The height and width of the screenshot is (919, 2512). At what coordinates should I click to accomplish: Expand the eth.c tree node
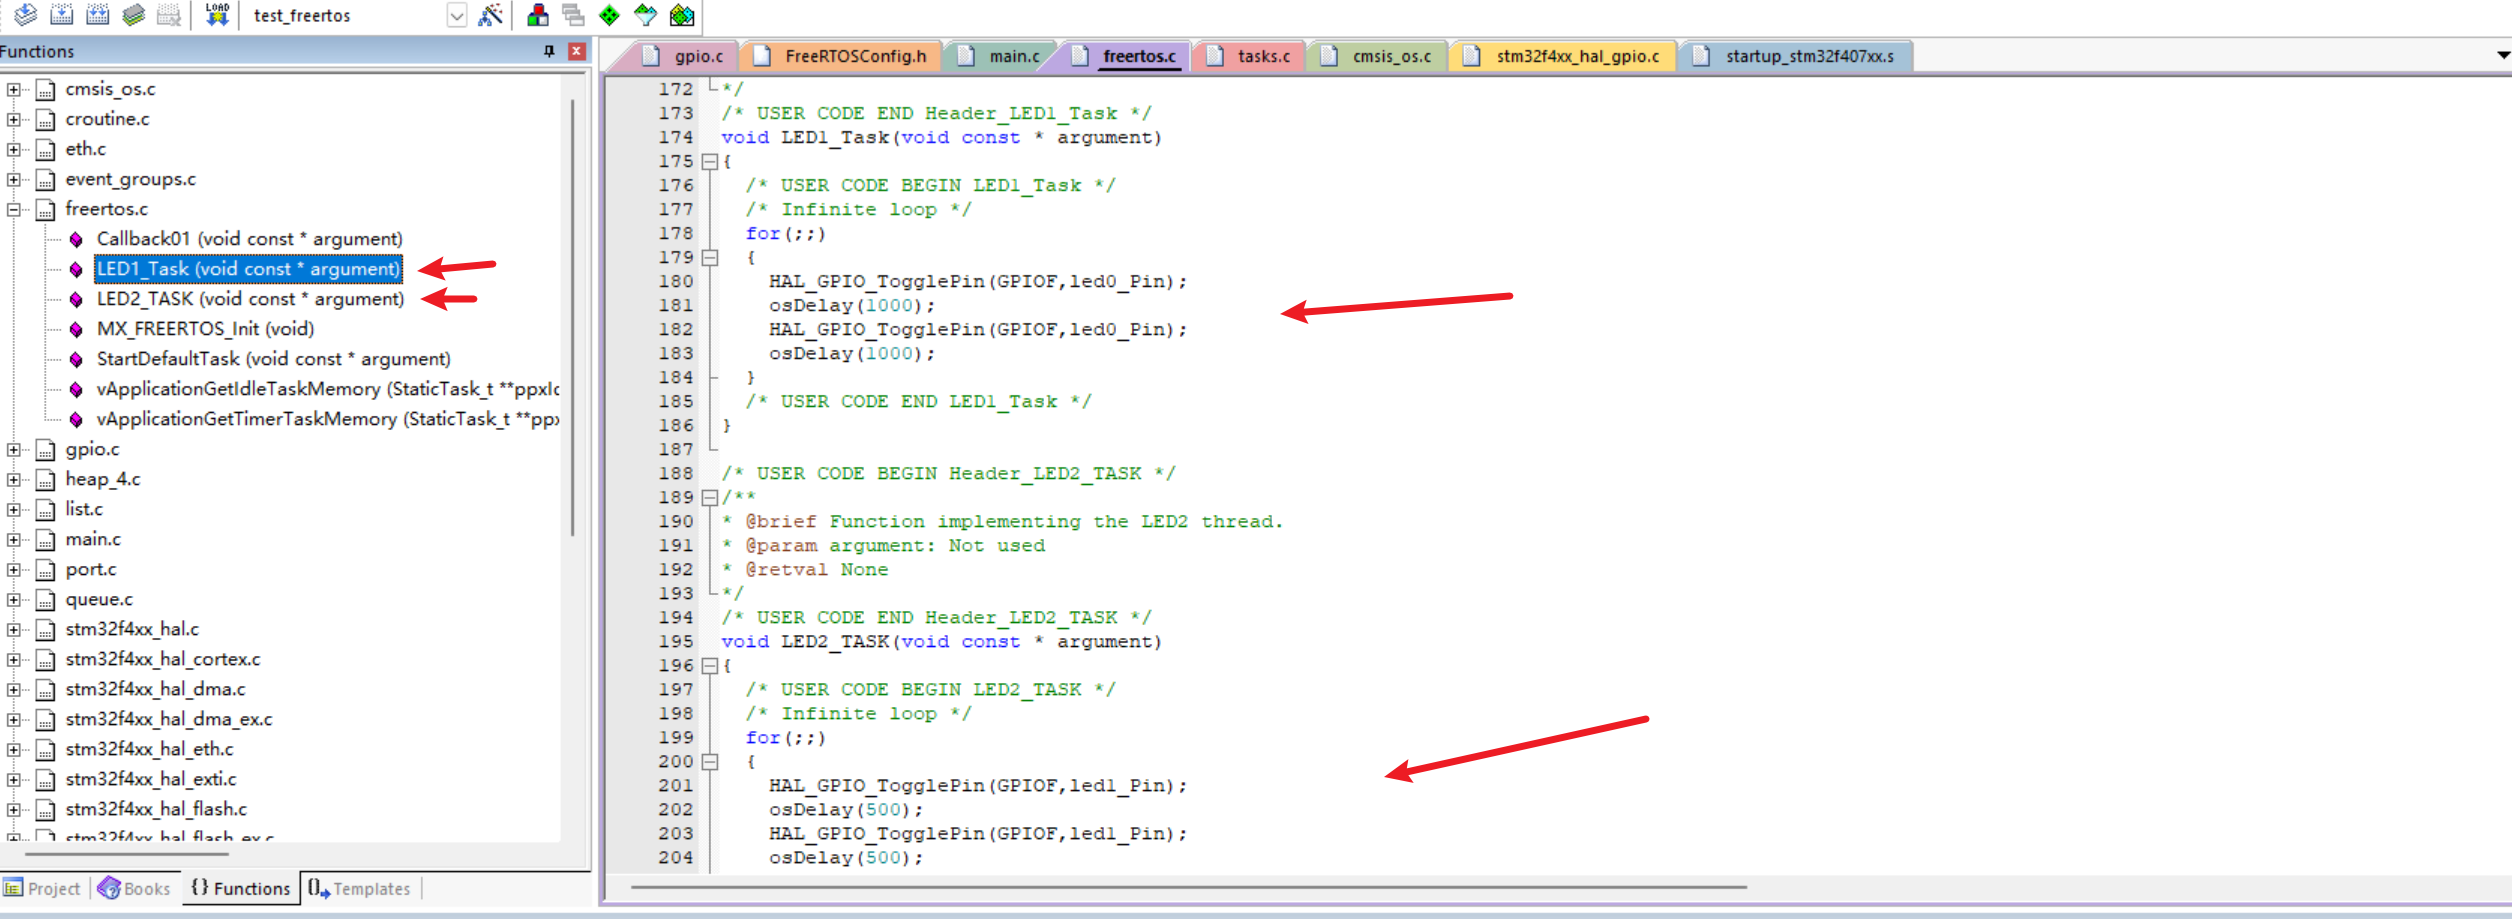(13, 149)
